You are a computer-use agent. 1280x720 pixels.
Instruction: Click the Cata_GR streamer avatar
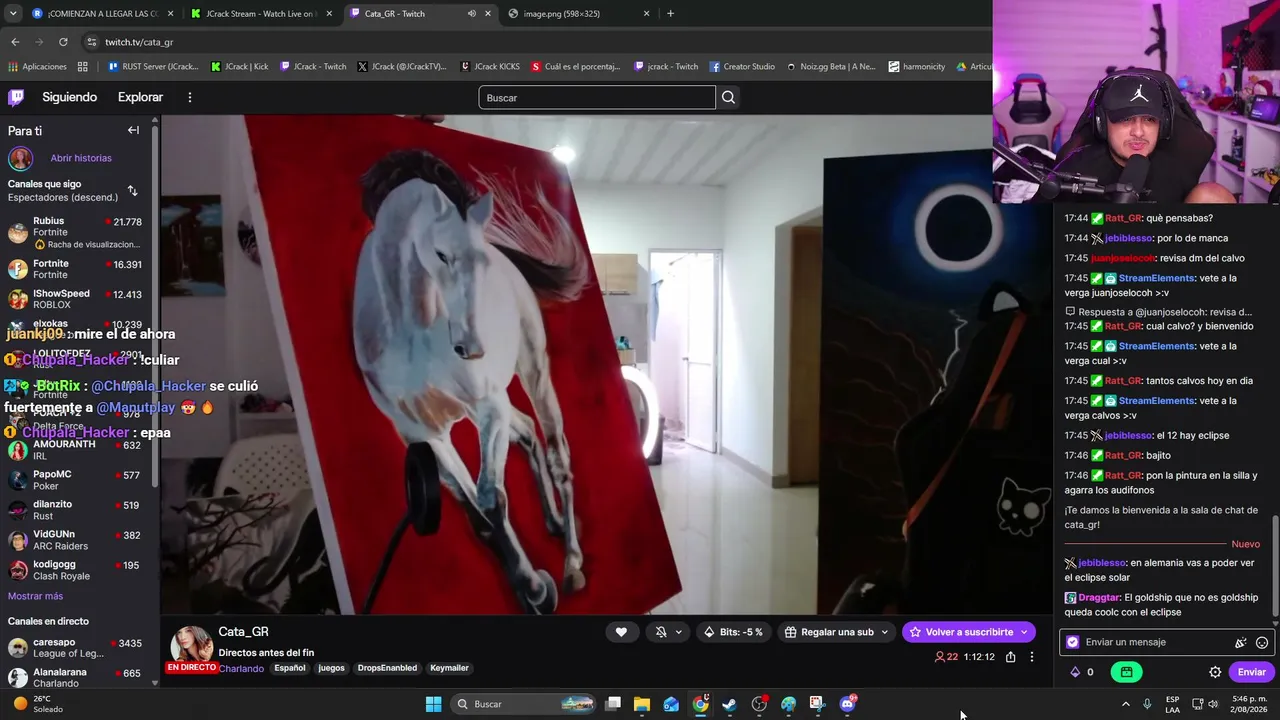tap(191, 646)
